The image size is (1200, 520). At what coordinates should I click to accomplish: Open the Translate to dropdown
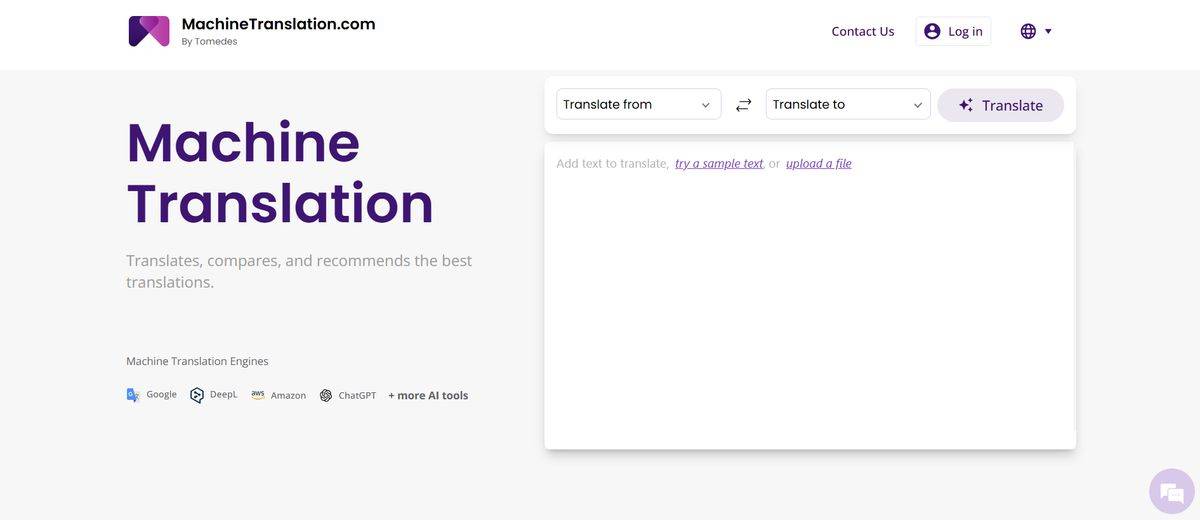click(848, 104)
